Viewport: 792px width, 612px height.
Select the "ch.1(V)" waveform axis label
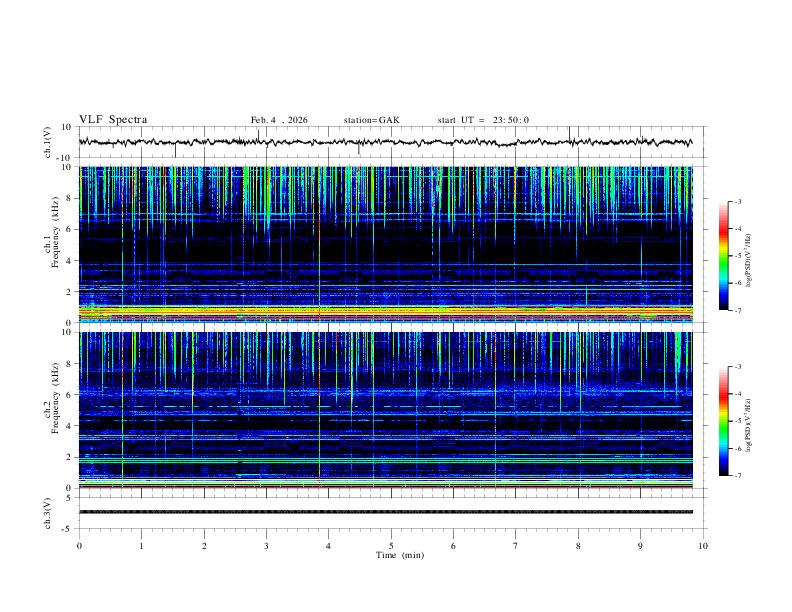tap(48, 142)
